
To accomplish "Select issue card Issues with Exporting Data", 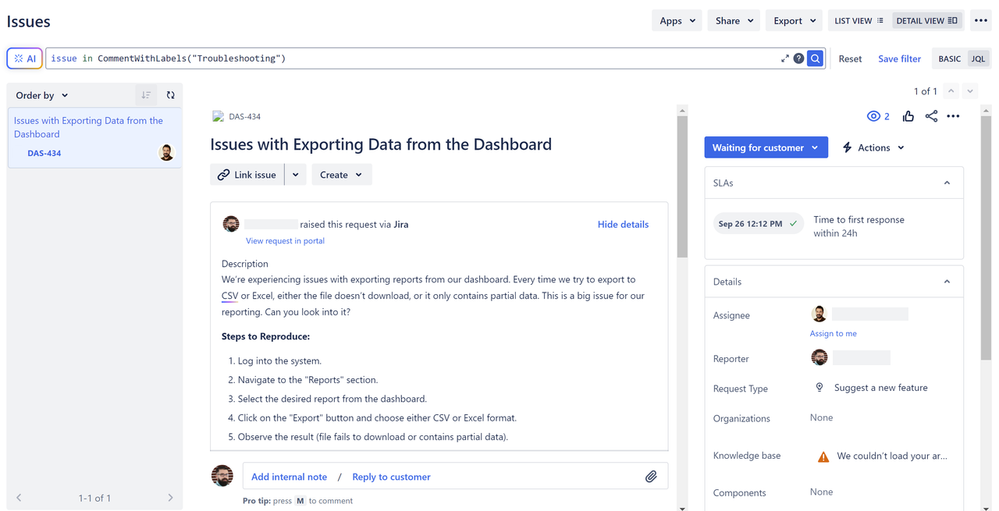I will [x=94, y=138].
